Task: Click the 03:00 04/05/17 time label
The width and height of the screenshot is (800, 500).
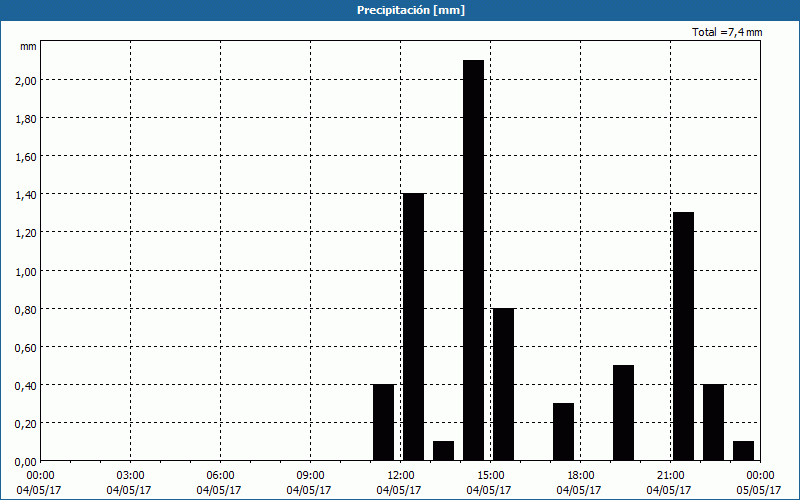Action: 129,483
